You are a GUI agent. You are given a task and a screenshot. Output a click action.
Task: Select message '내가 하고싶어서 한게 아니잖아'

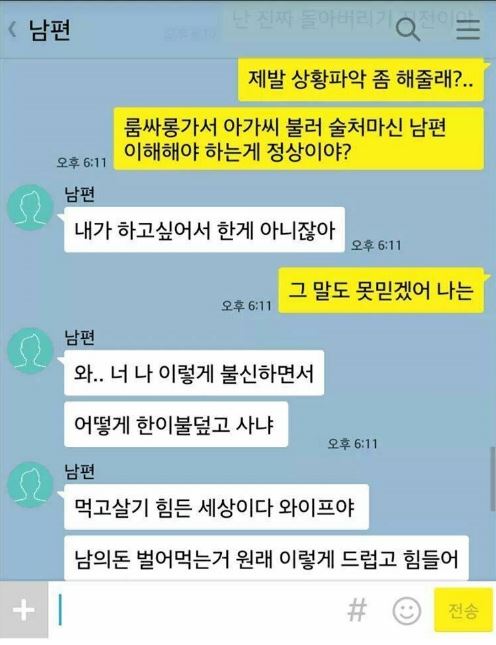pyautogui.click(x=204, y=230)
